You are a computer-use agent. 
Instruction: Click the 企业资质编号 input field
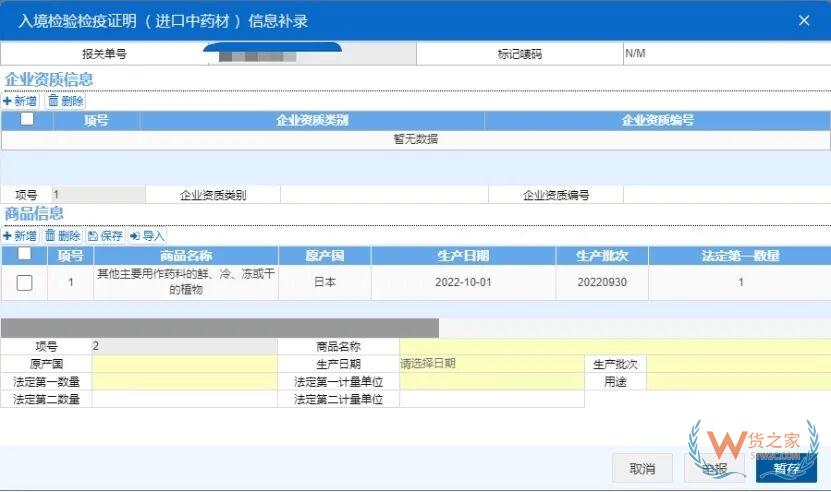pyautogui.click(x=727, y=195)
